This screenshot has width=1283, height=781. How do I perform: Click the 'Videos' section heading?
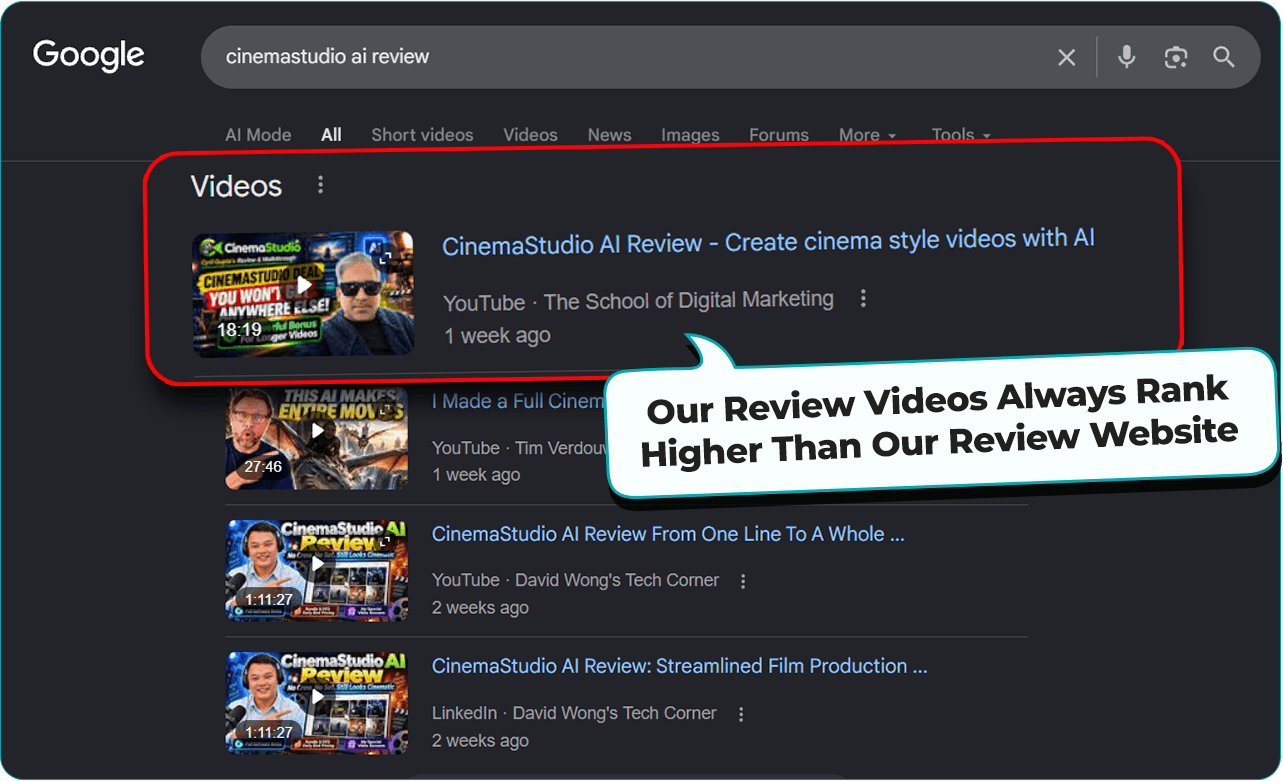click(237, 186)
